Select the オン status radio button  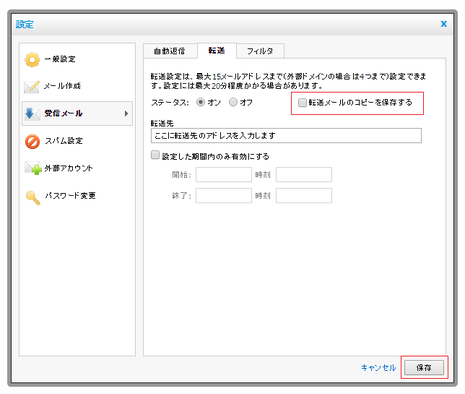tap(200, 102)
